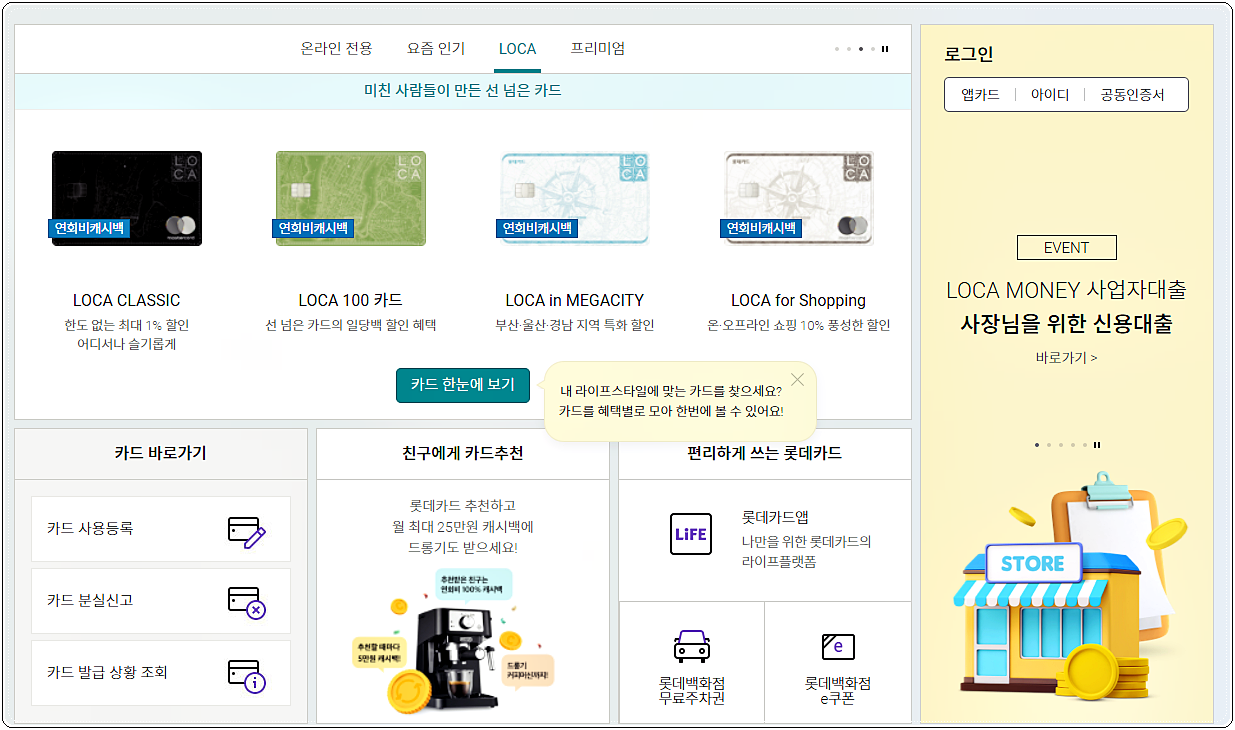
Task: Open 카드 분실신고 shortcut
Action: click(161, 601)
